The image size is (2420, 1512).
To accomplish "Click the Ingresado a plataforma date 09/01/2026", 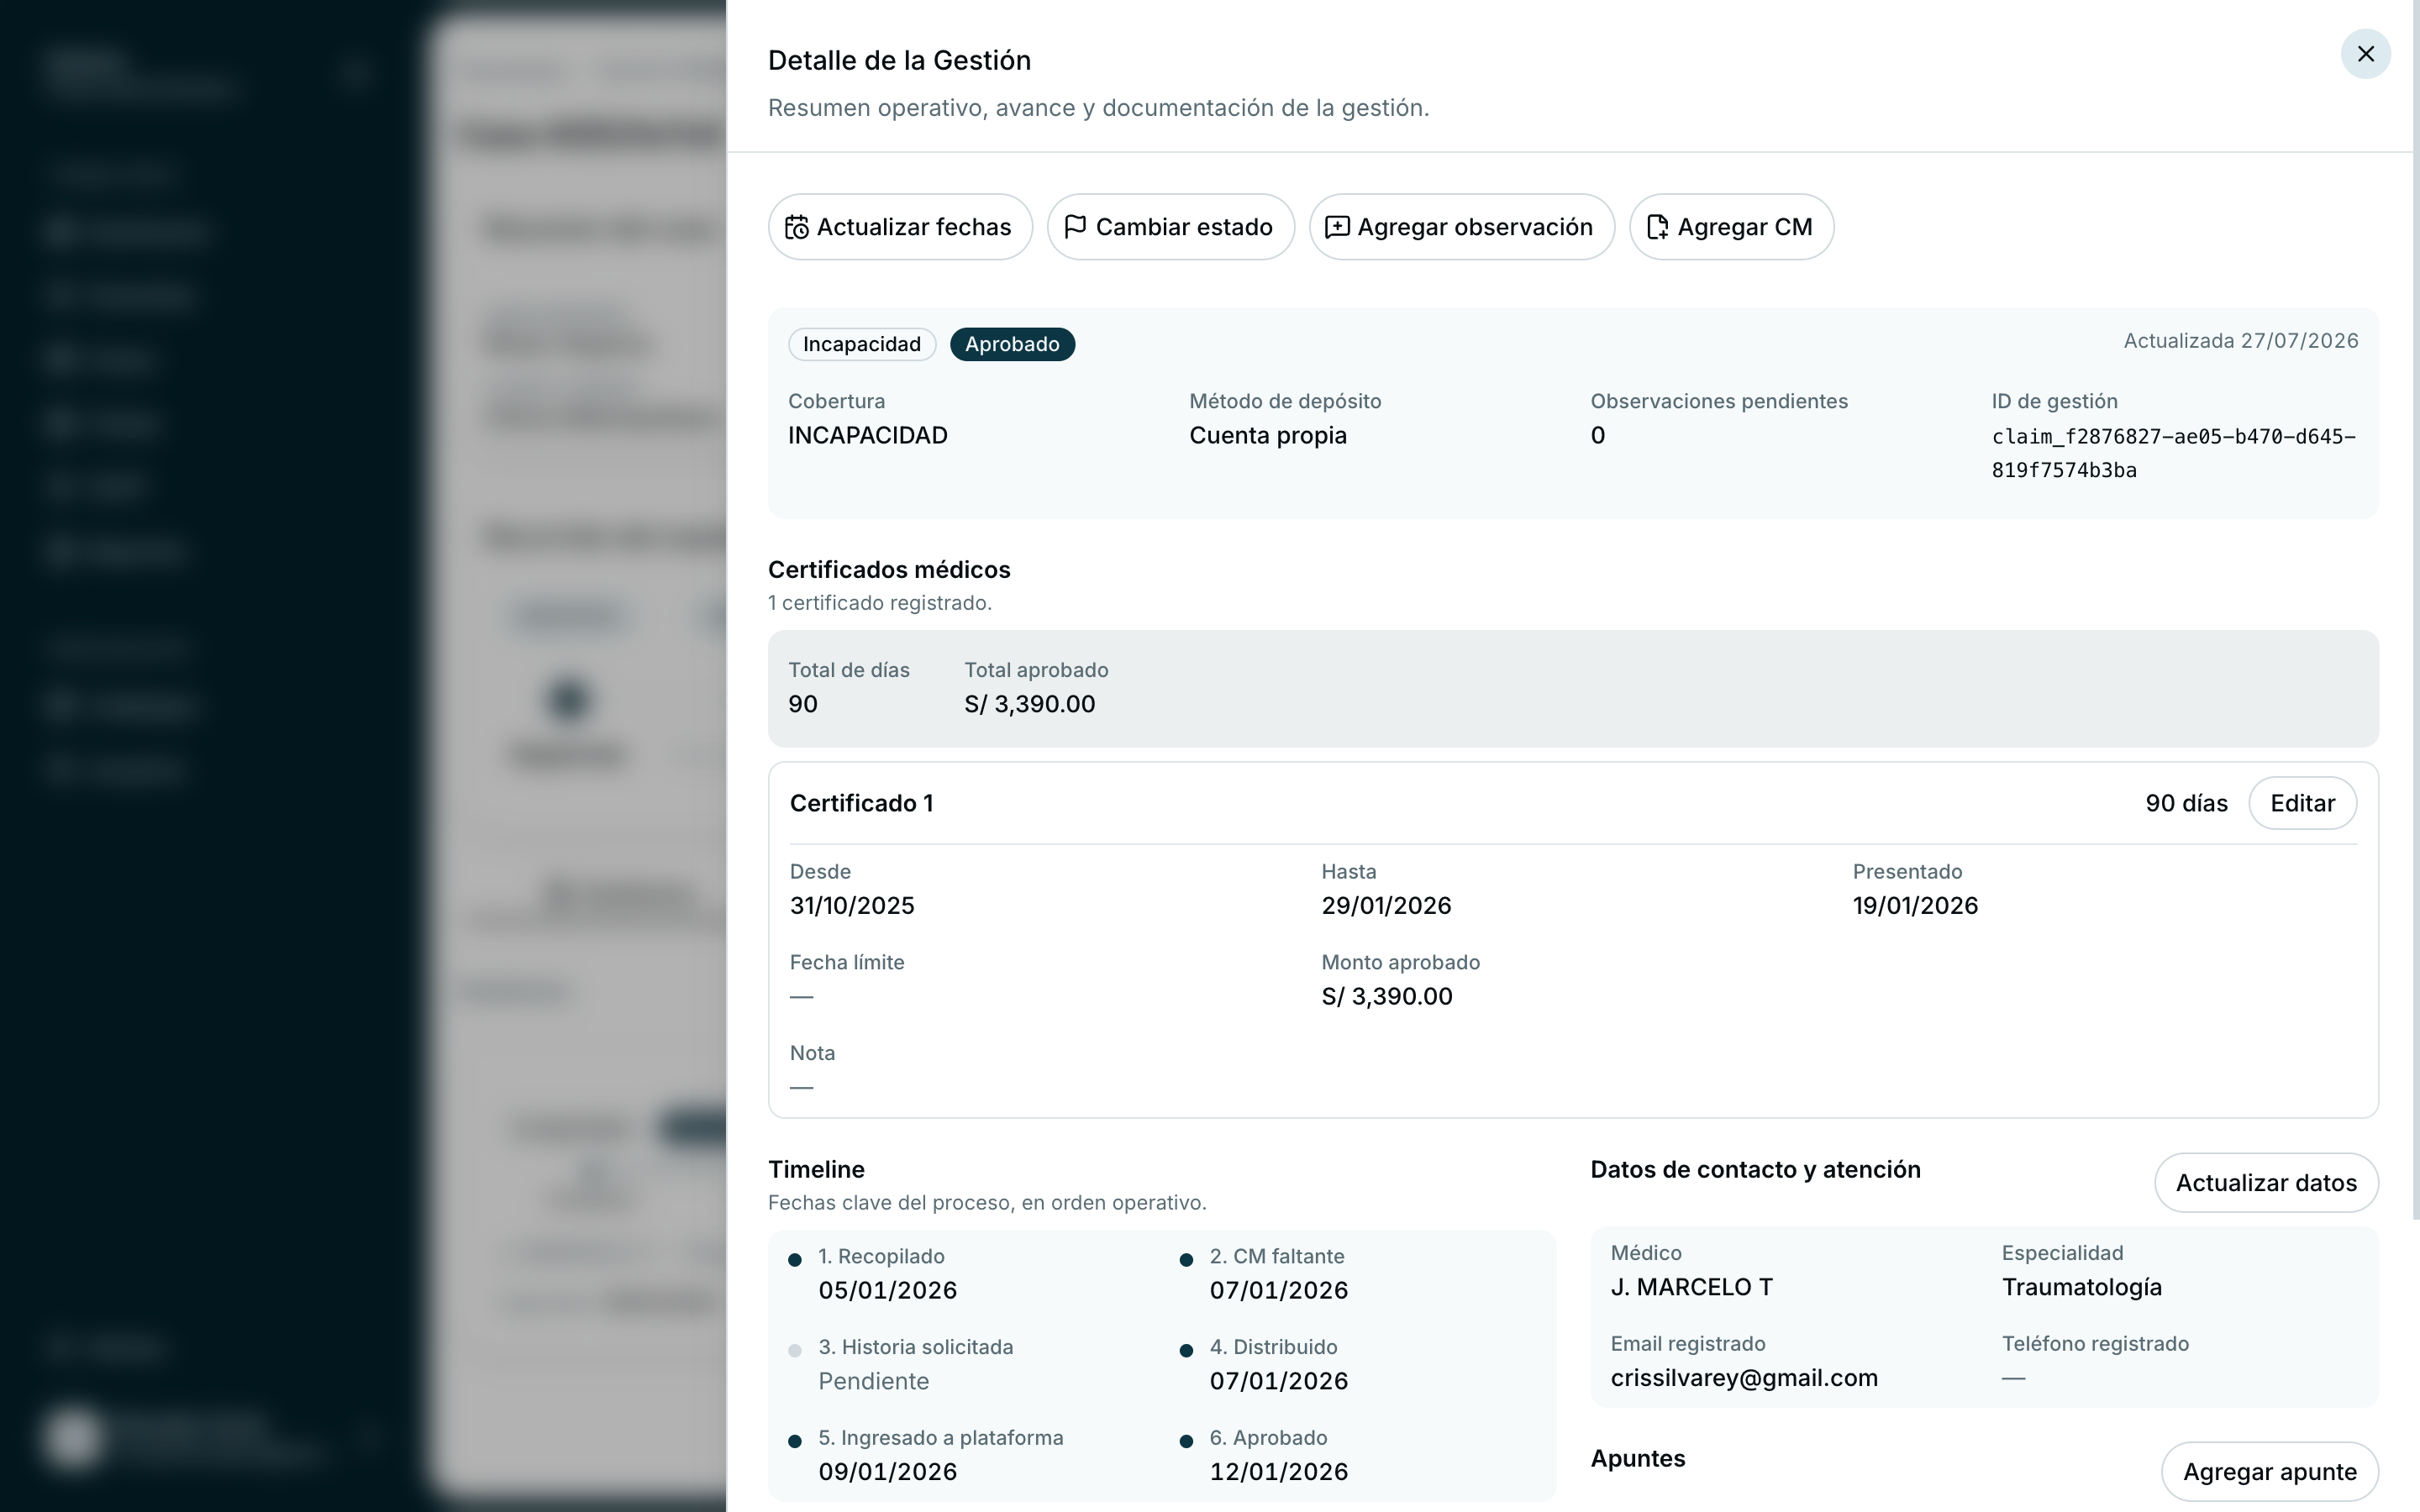I will [888, 1472].
